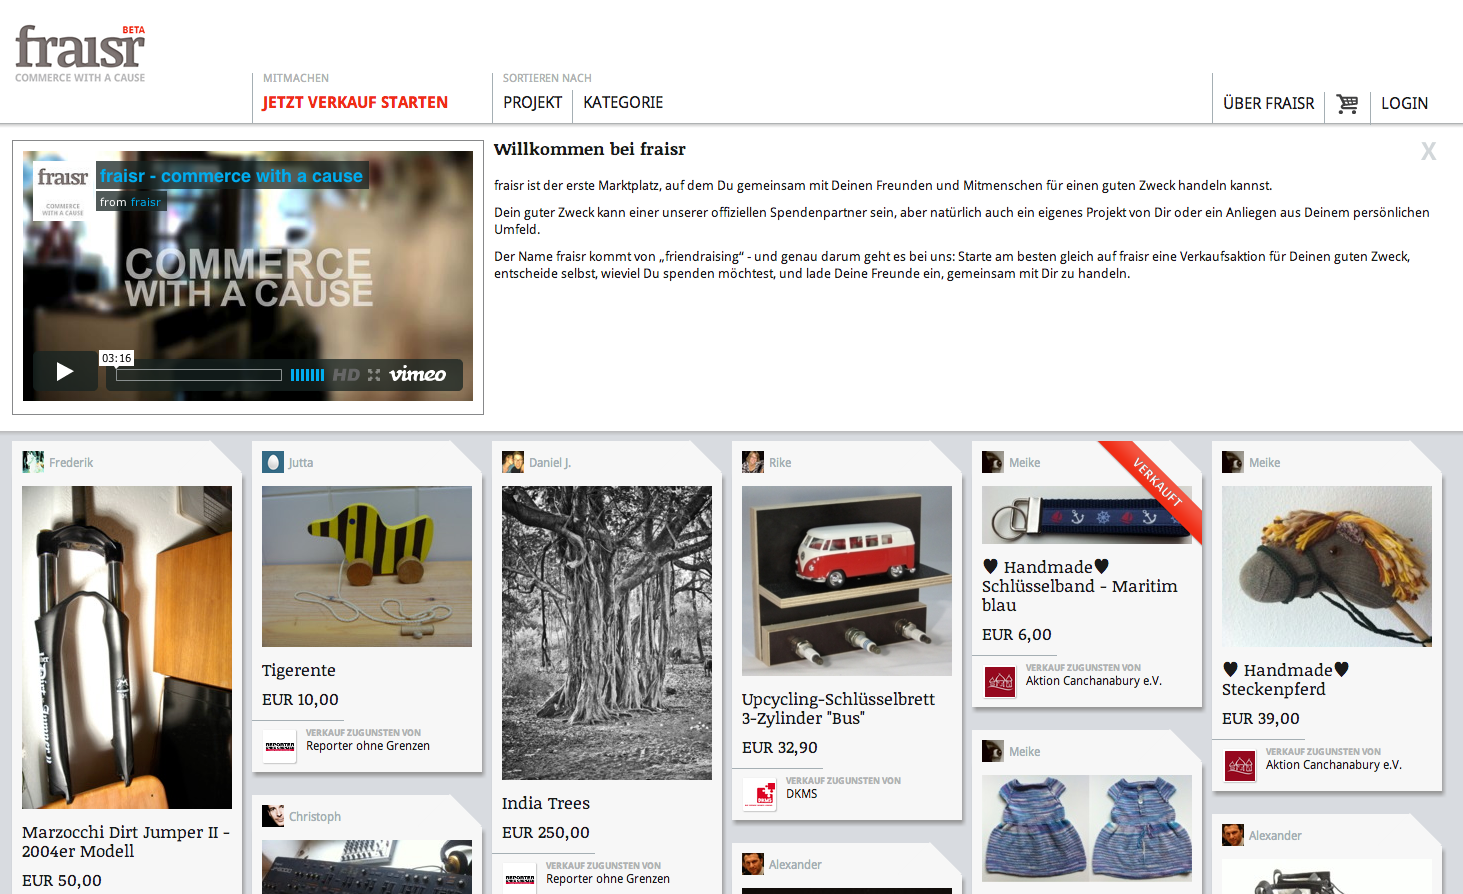Play the fraisr Vimeo video

click(65, 372)
